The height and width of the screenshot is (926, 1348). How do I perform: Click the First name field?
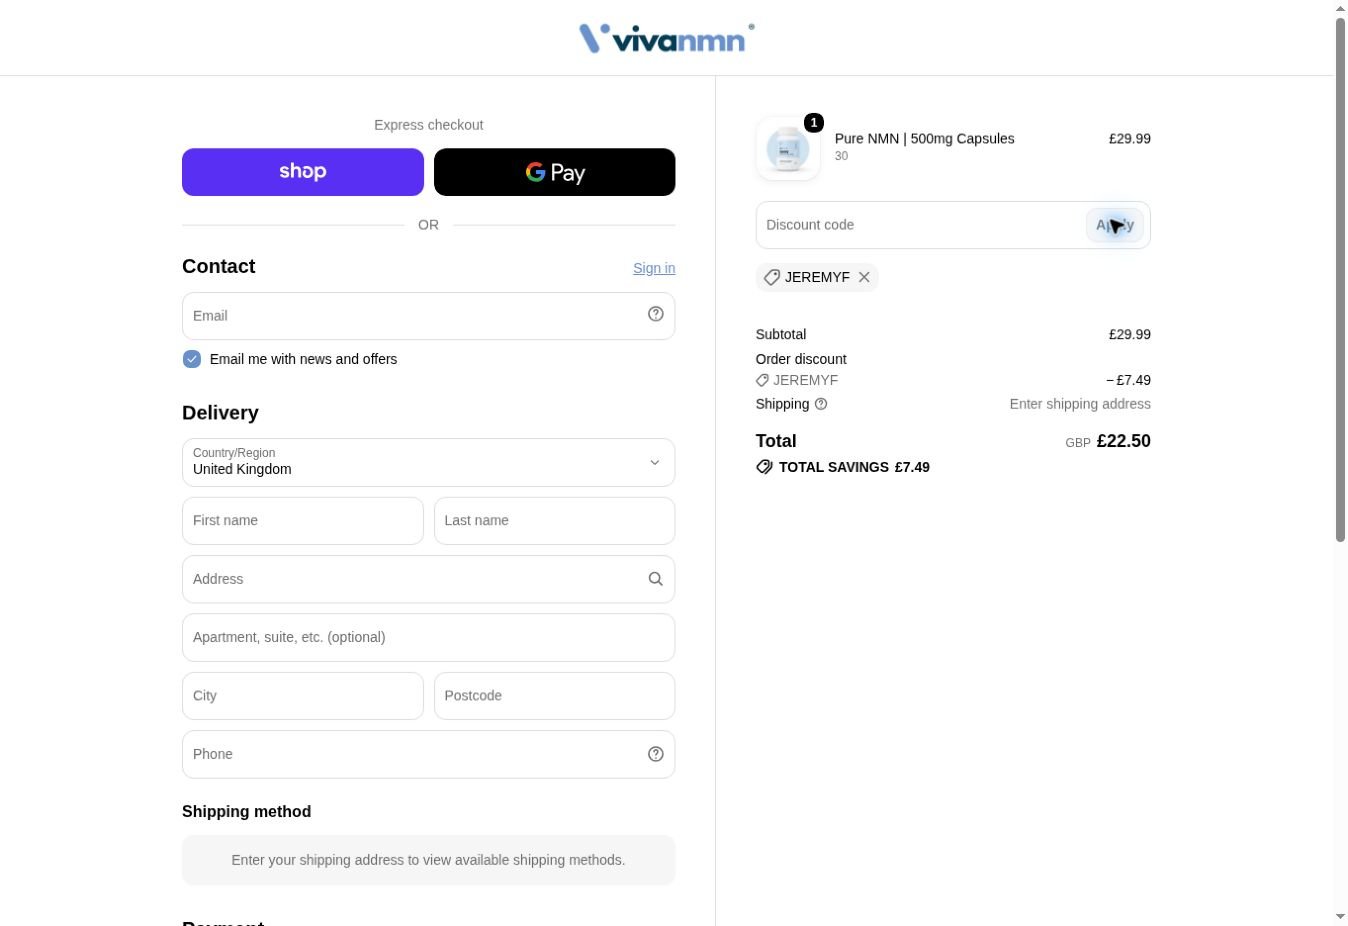point(303,521)
